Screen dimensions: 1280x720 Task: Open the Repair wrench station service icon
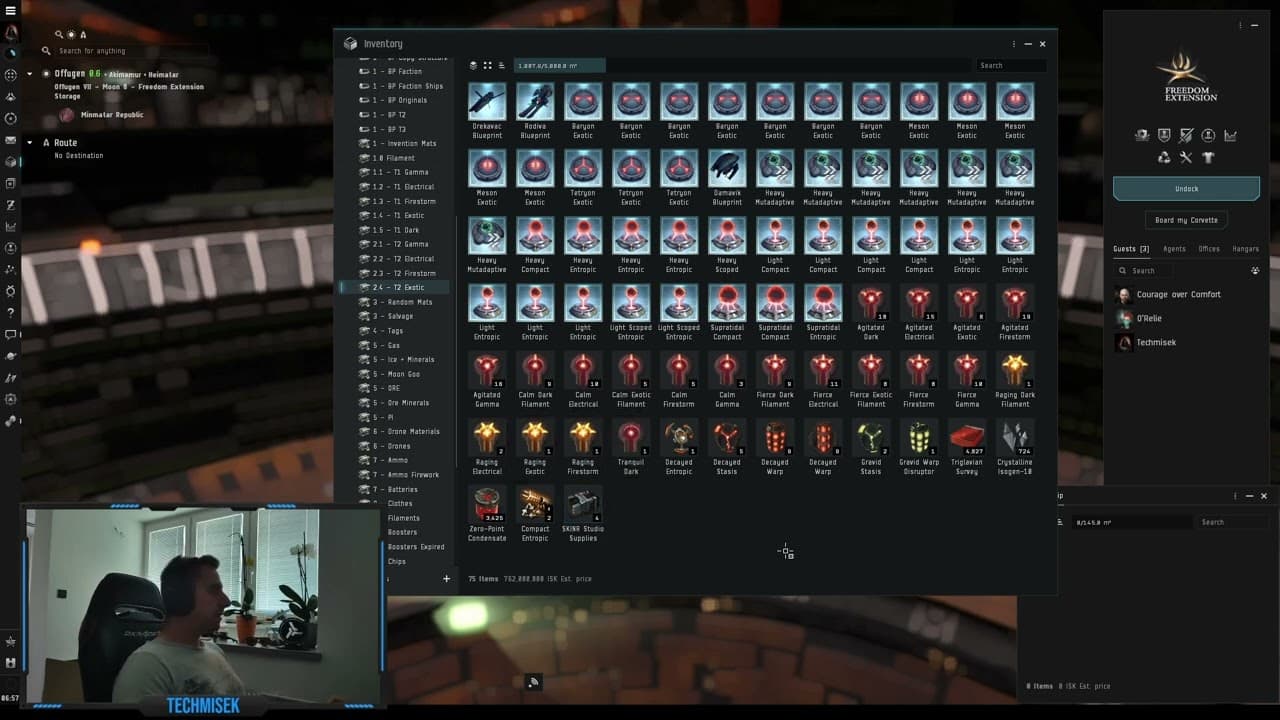point(1186,157)
